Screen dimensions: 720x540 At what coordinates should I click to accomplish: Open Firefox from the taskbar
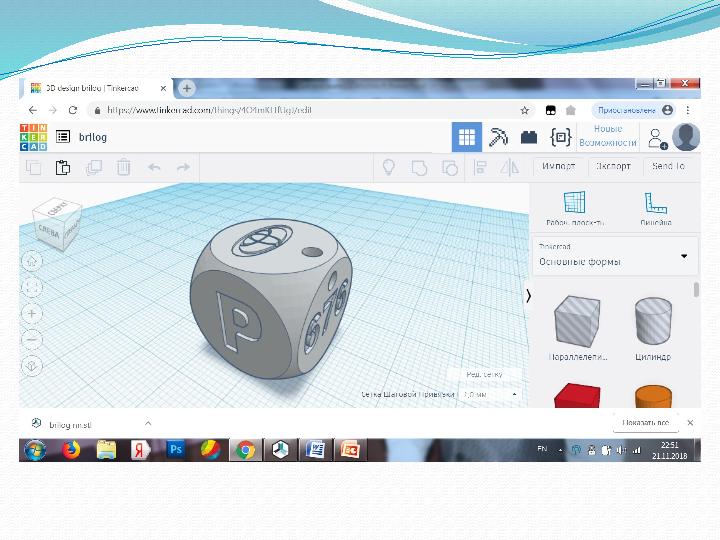point(71,450)
